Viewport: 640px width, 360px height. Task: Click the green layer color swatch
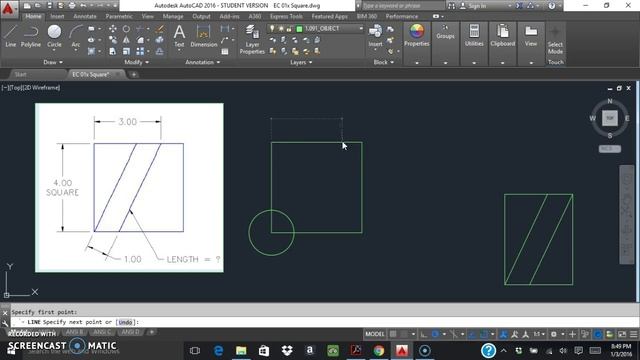pyautogui.click(x=299, y=29)
